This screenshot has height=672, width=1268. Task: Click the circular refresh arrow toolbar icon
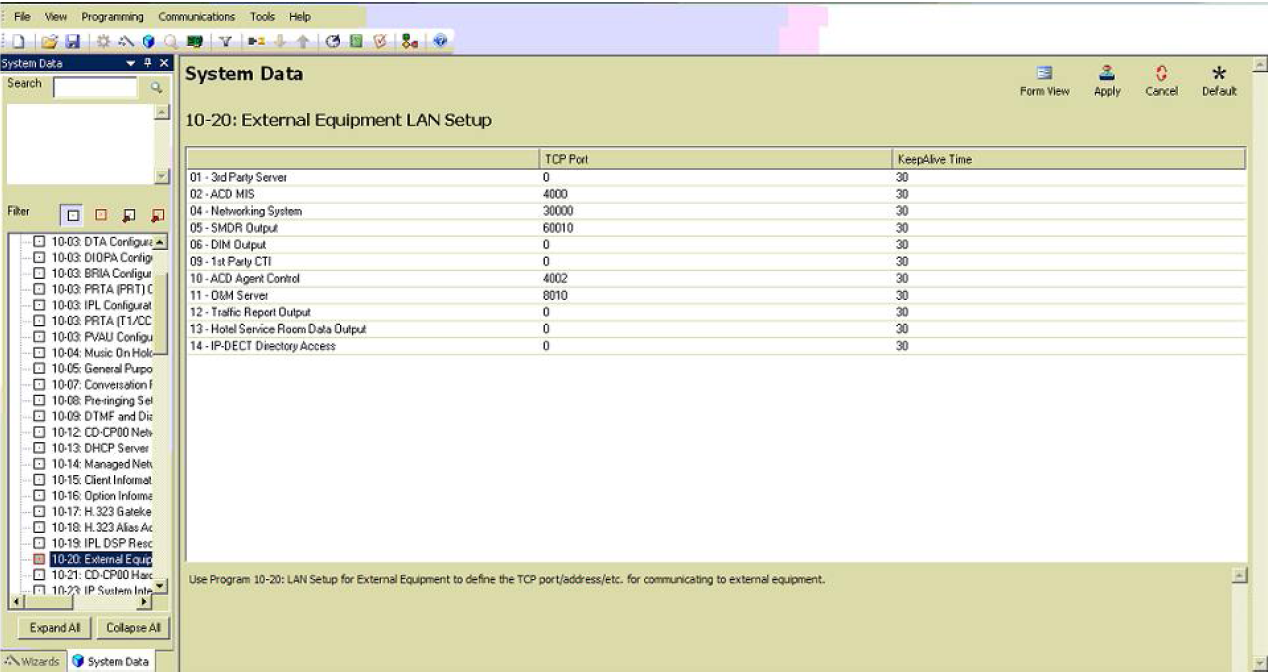(x=333, y=42)
